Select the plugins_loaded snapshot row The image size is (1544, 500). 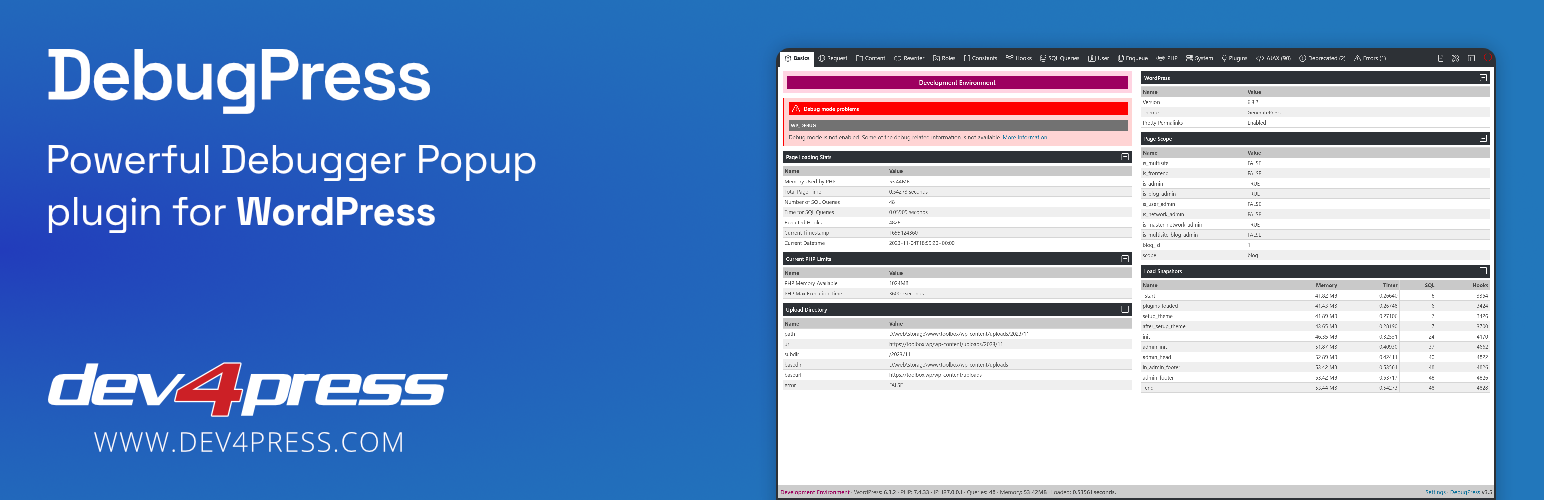(1316, 306)
